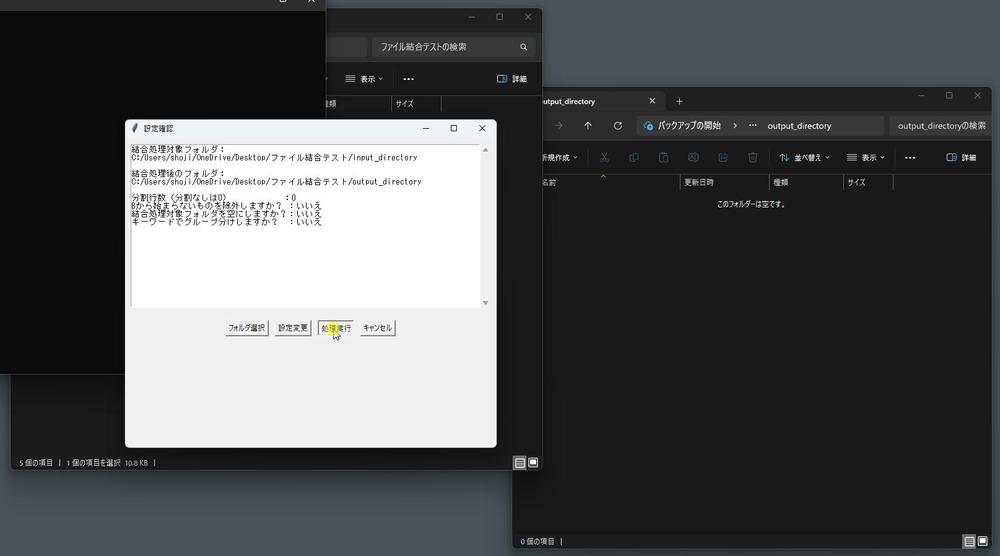Switch the ファイル結合テスト window to details list view
This screenshot has height=556, width=1000.
[x=520, y=463]
